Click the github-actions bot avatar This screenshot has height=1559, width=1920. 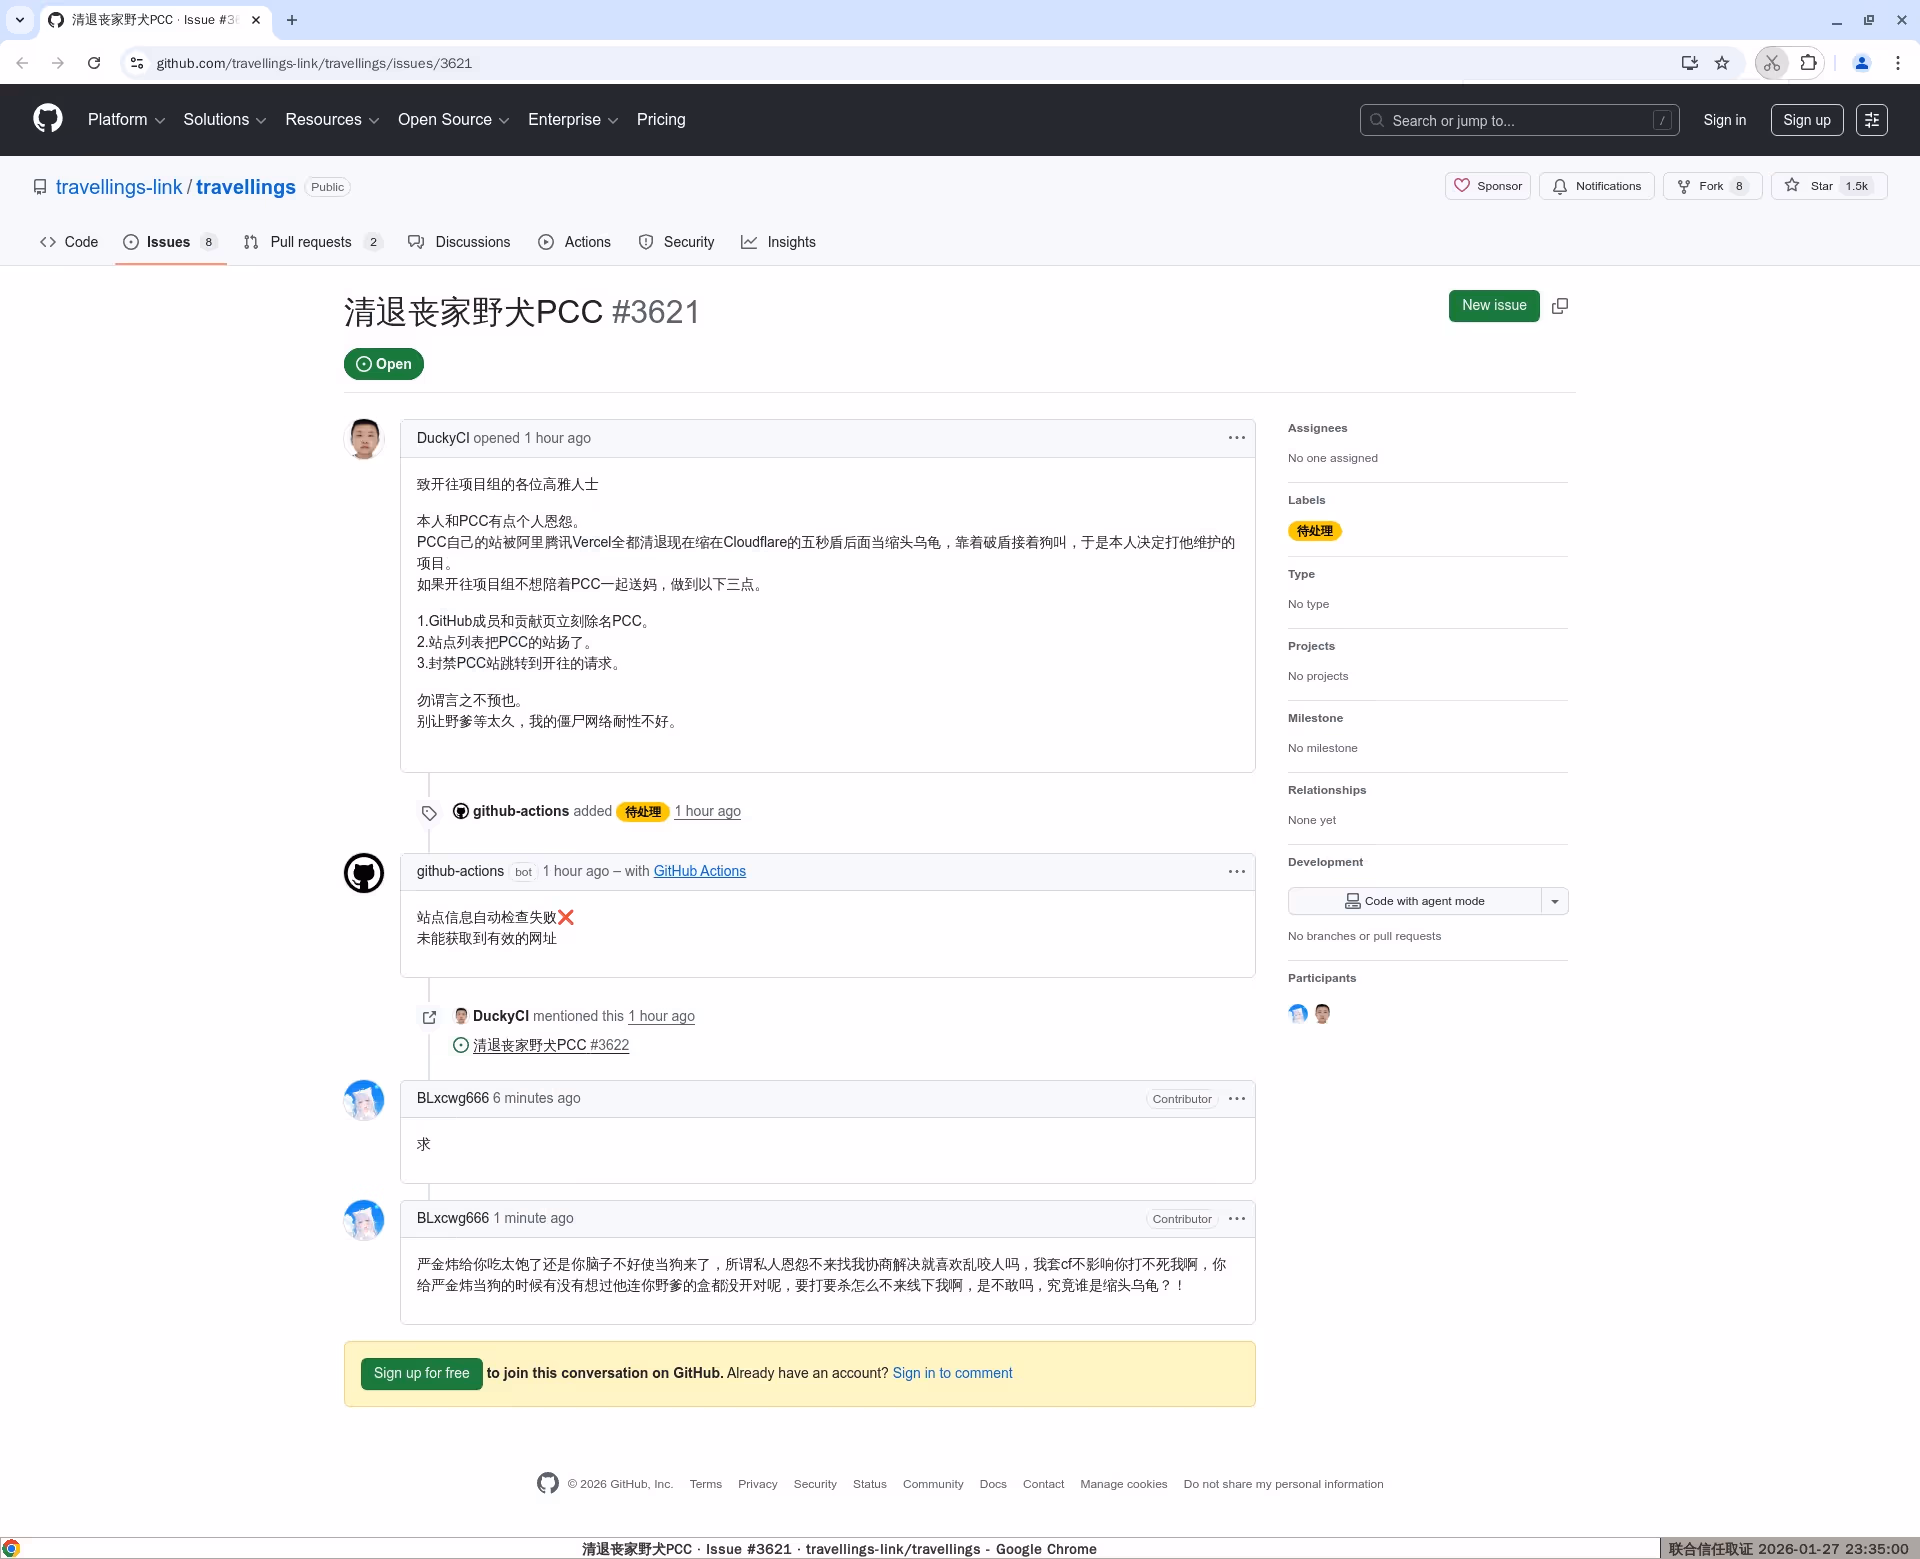click(x=363, y=872)
